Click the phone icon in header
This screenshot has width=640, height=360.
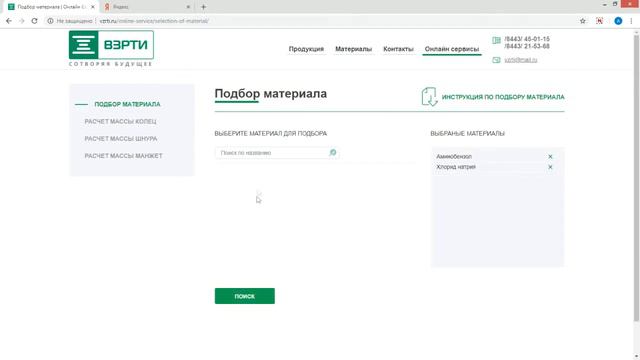point(496,40)
